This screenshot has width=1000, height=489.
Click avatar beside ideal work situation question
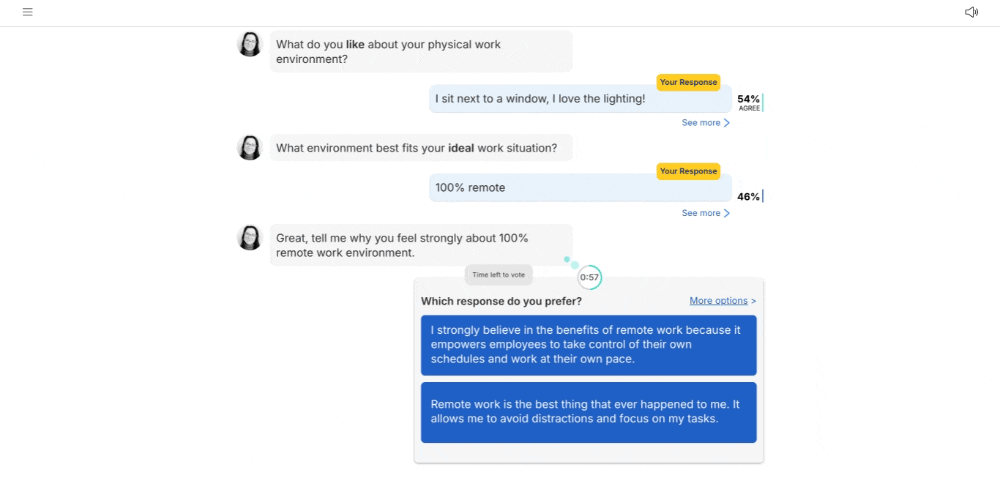pyautogui.click(x=249, y=148)
